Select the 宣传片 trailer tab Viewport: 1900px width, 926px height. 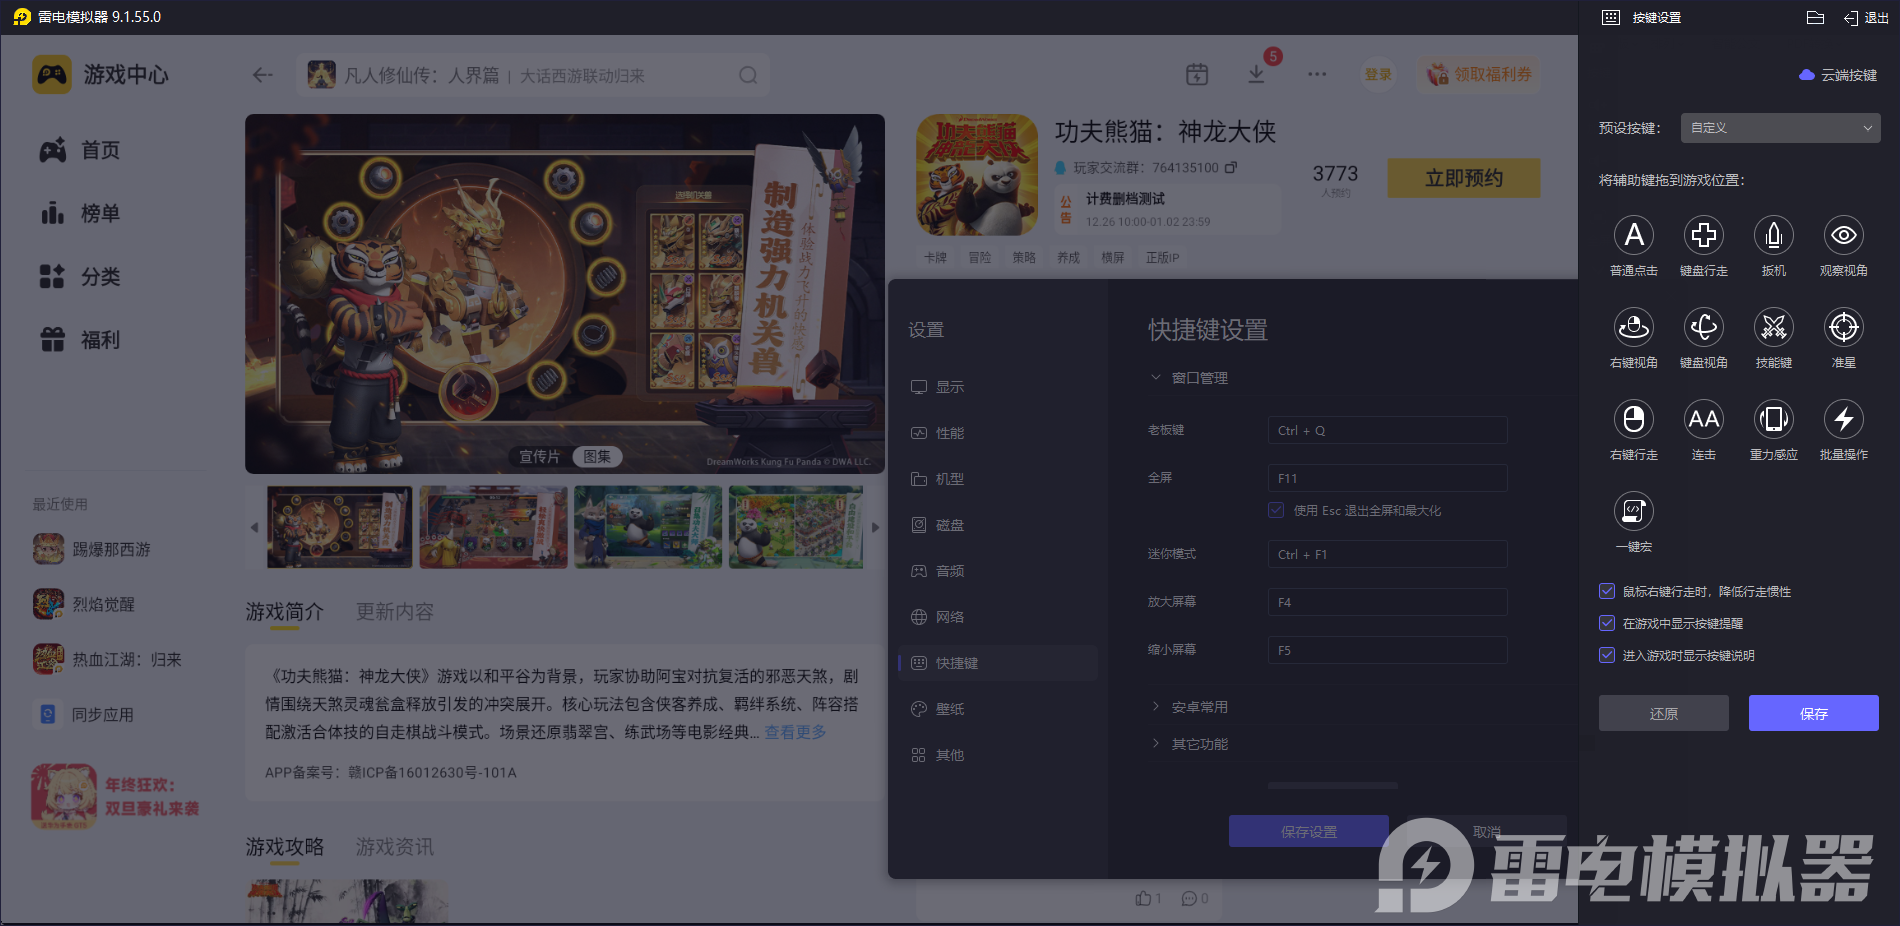pyautogui.click(x=539, y=457)
